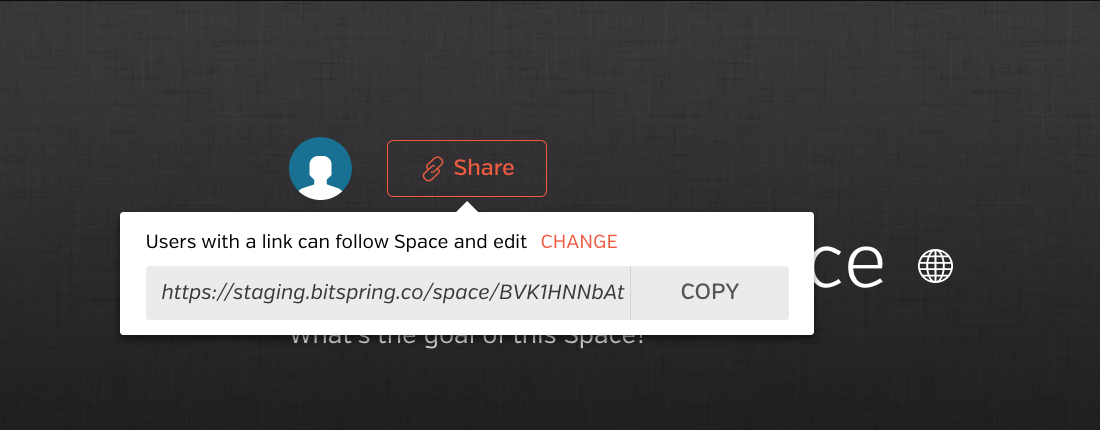1100x430 pixels.
Task: Open the Share button popover toggle
Action: coord(467,168)
